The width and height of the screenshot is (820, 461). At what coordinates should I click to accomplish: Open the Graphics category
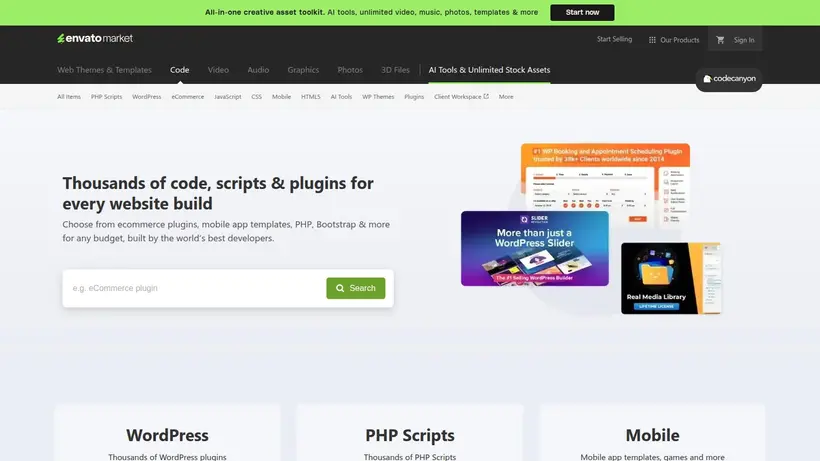click(x=303, y=70)
